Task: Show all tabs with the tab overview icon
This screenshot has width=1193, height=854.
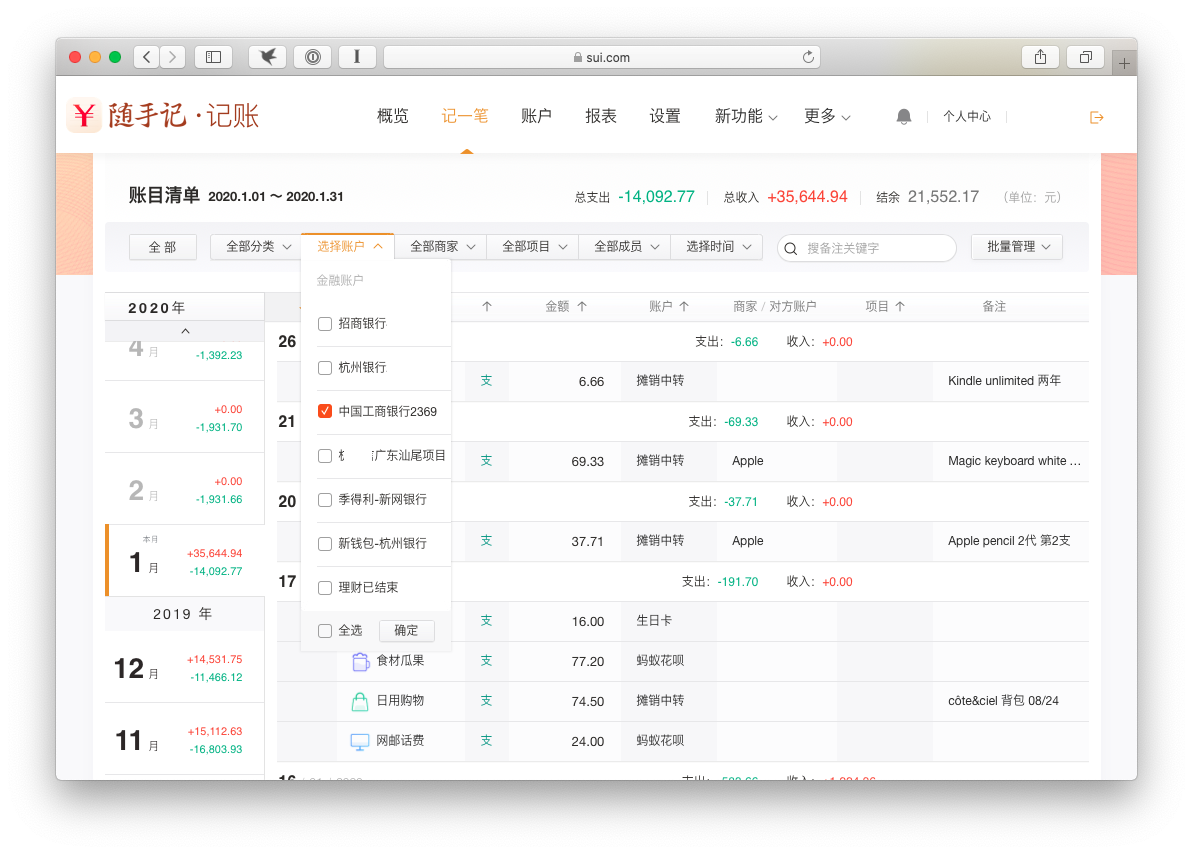Action: [1086, 57]
